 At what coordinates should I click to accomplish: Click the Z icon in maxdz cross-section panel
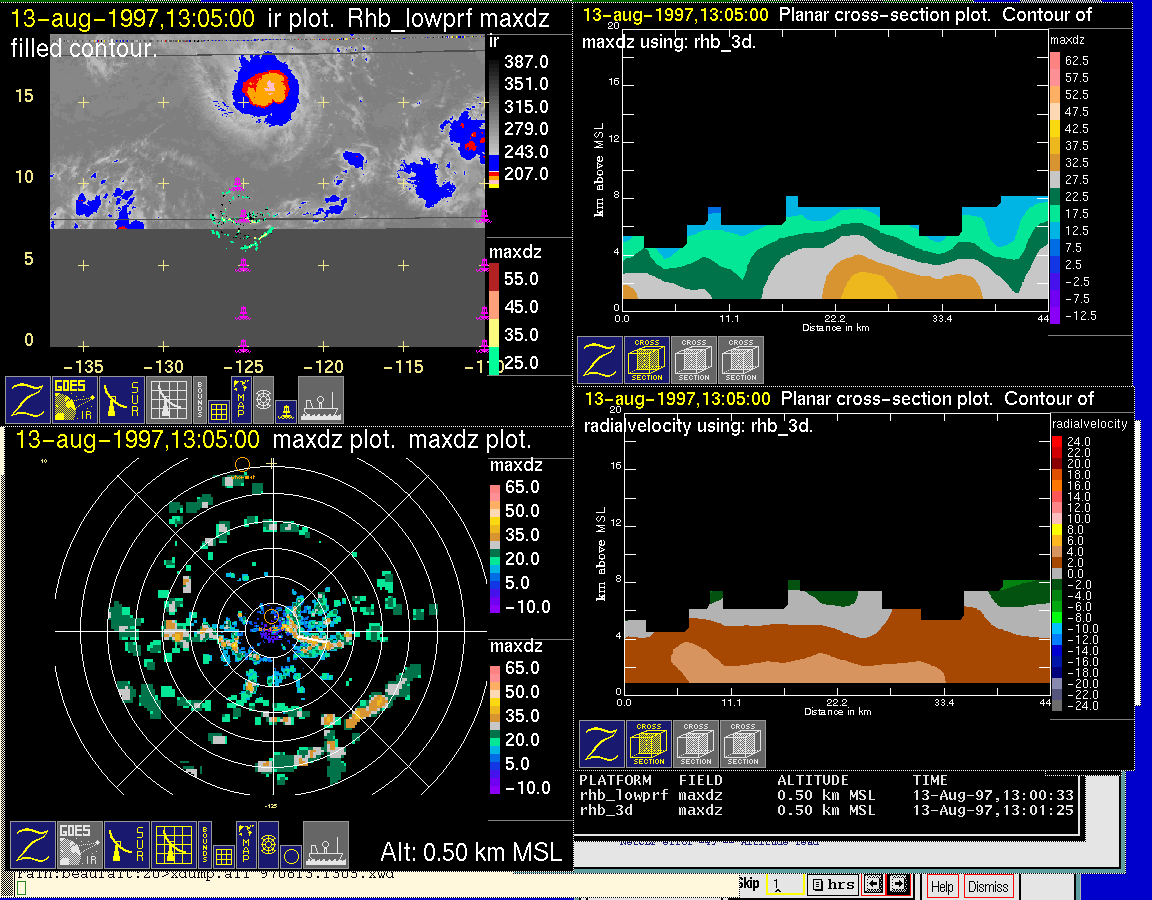(x=598, y=359)
